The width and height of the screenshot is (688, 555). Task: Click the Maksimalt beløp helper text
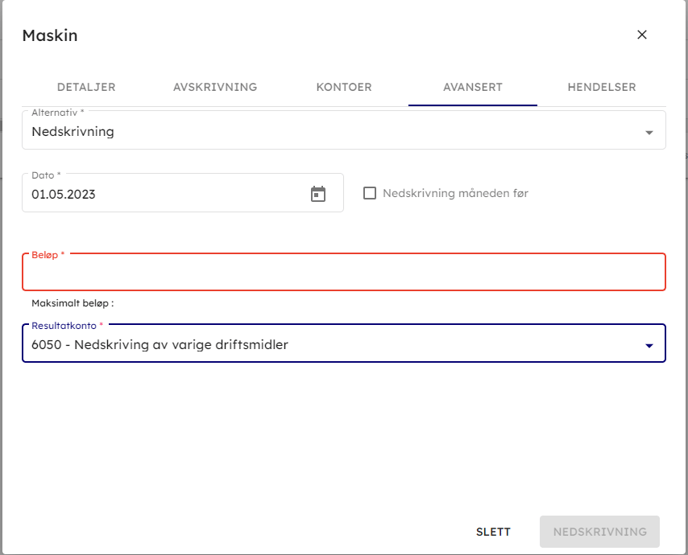click(x=73, y=303)
